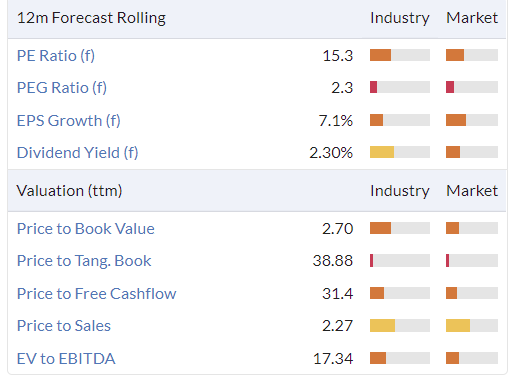Click the Market column header in forecast section
This screenshot has width=514, height=380.
pyautogui.click(x=472, y=18)
